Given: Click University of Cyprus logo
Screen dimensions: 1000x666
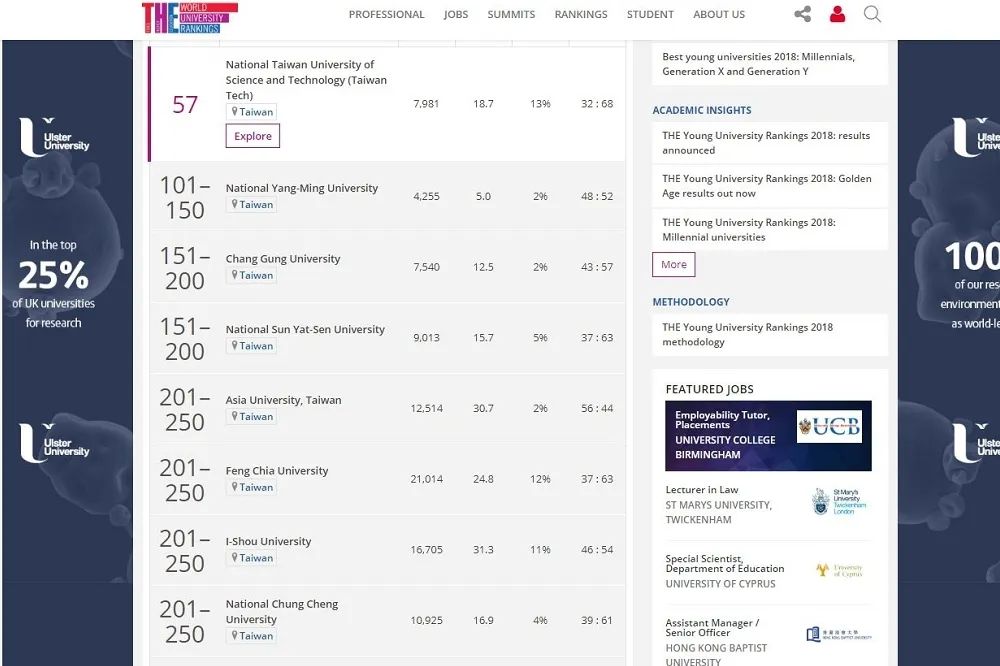Looking at the screenshot, I should [x=839, y=570].
